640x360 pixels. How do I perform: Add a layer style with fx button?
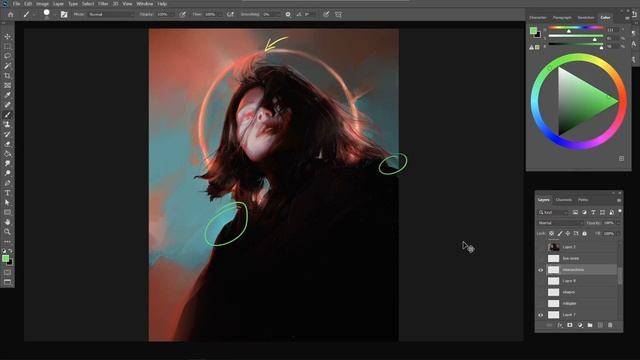pyautogui.click(x=560, y=325)
